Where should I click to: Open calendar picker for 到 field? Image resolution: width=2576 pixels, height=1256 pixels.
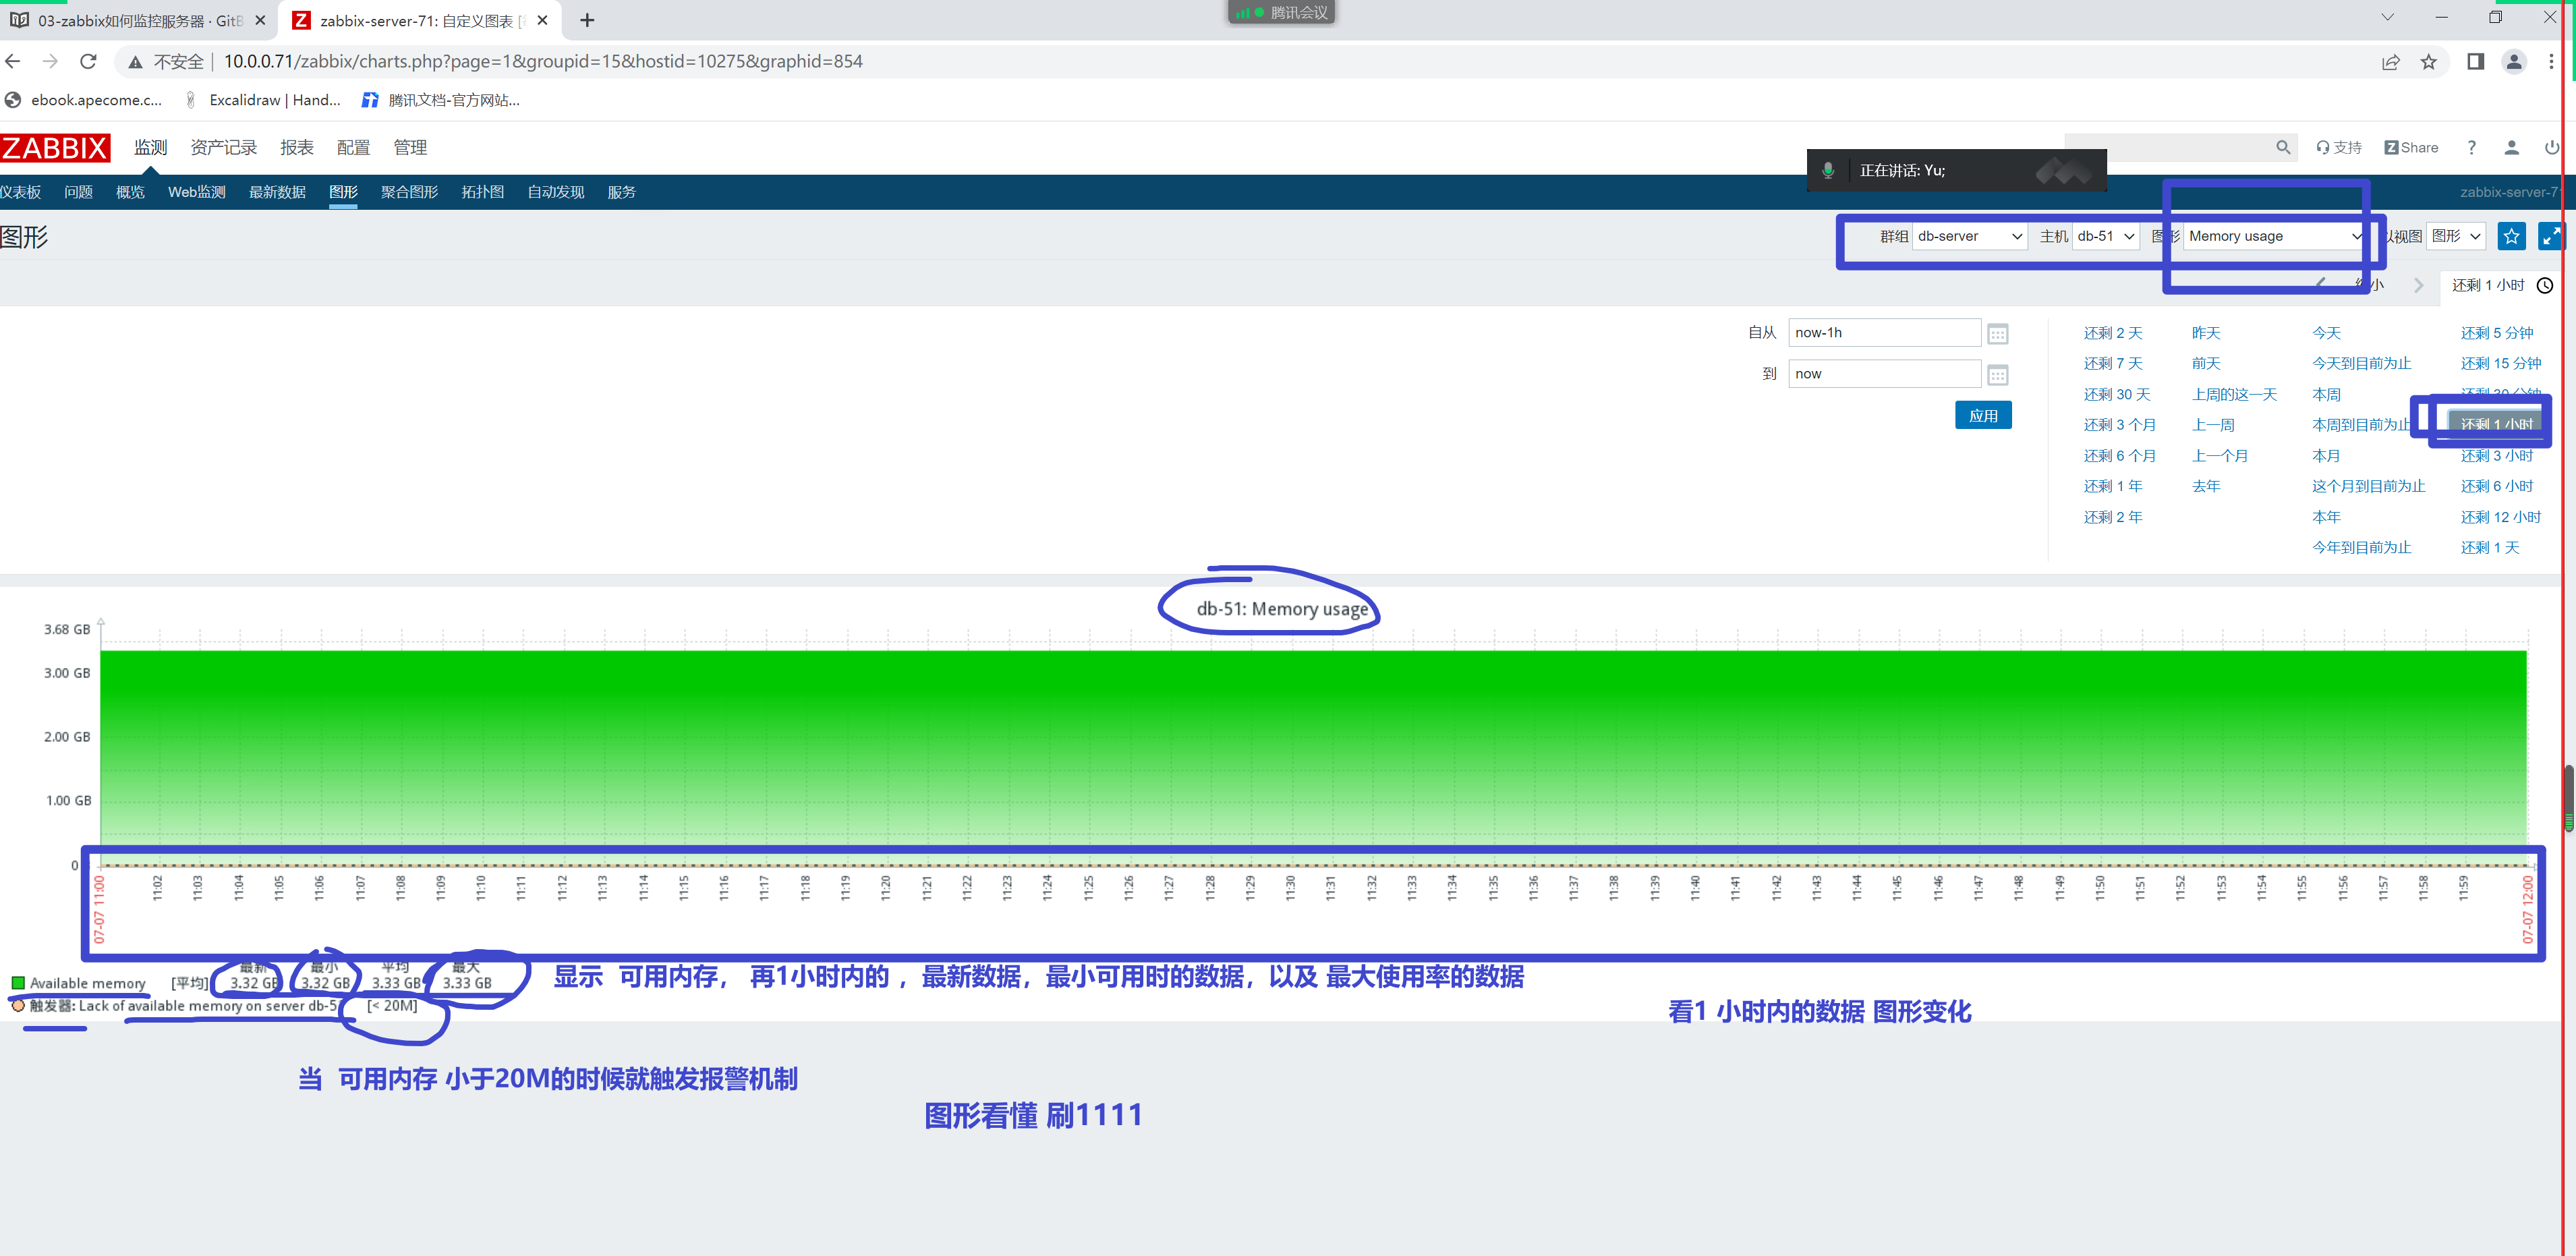1998,375
